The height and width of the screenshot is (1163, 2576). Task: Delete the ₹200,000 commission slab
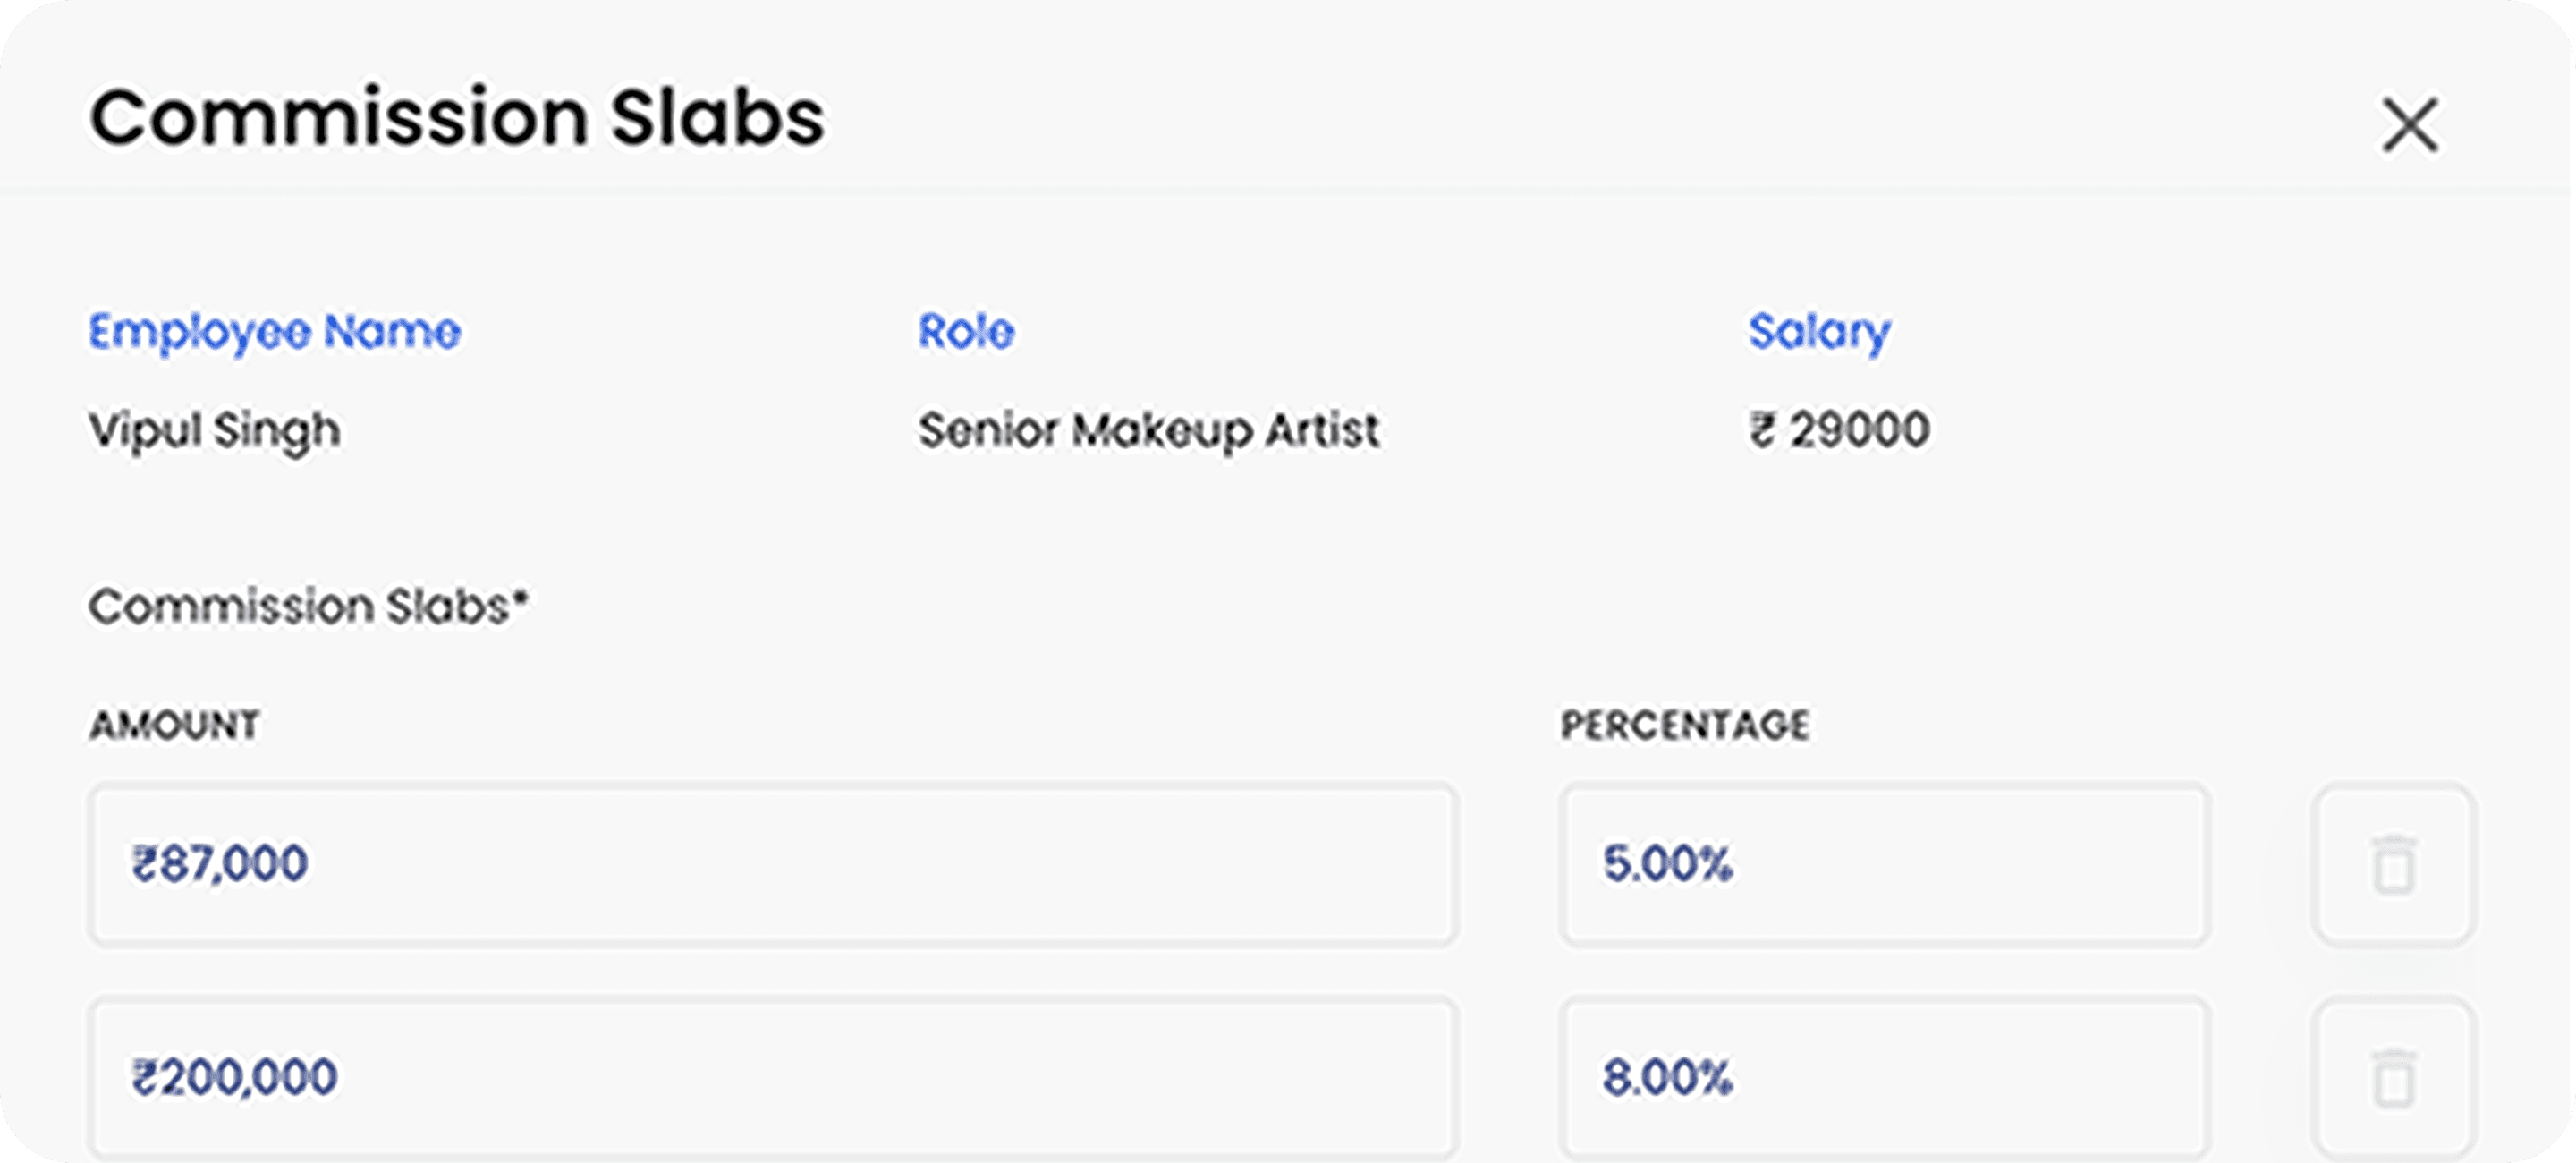click(2393, 1078)
